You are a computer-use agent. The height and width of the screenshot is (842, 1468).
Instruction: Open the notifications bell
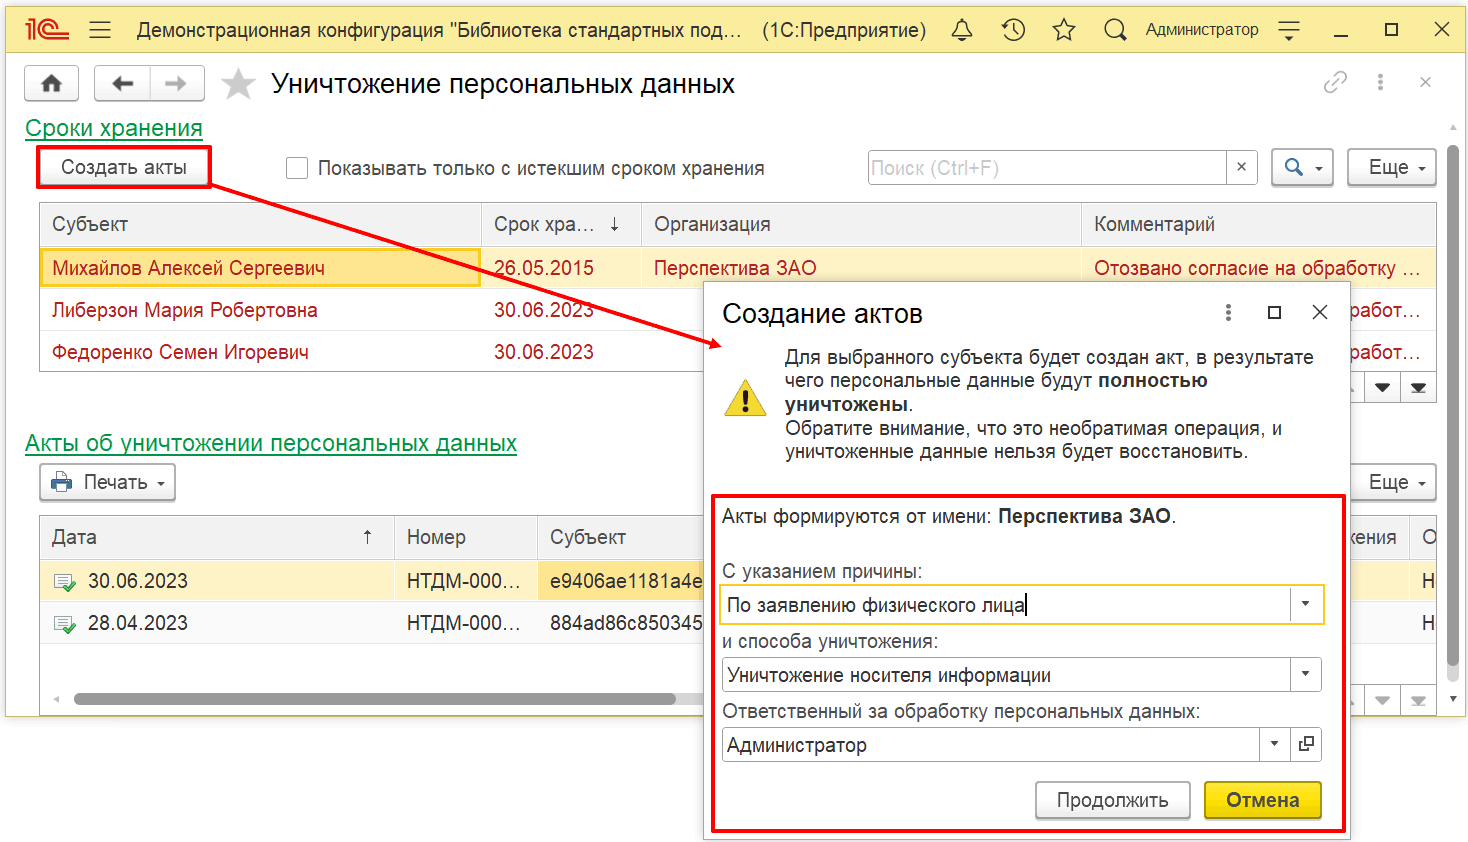click(961, 30)
